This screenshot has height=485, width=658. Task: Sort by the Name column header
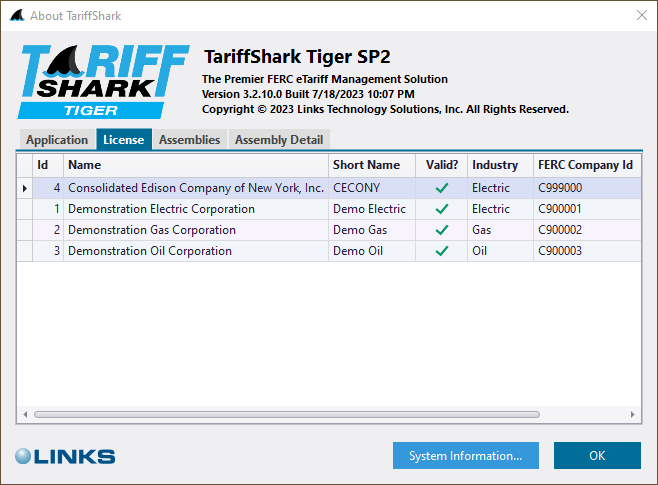pos(196,165)
